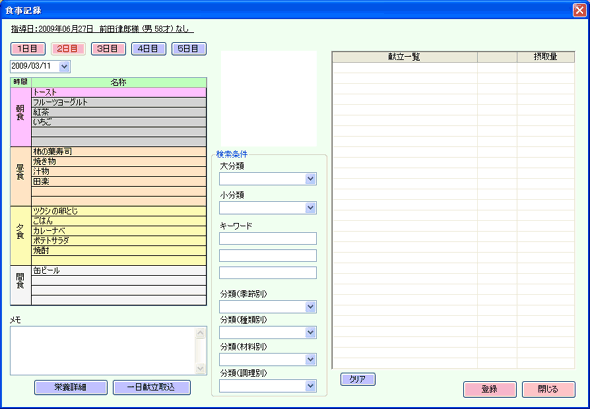Switch to the 3日目 day tab
This screenshot has height=409, width=590.
point(108,49)
